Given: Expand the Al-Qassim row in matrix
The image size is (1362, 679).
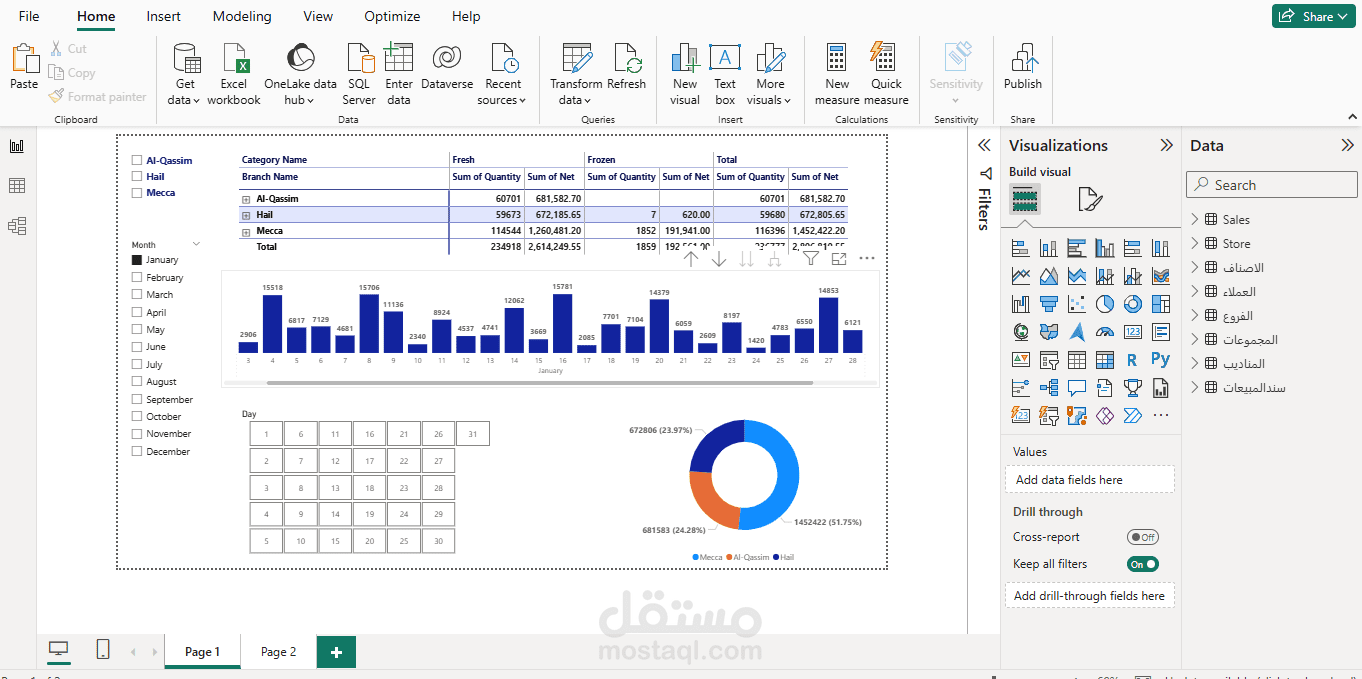Looking at the screenshot, I should pyautogui.click(x=246, y=199).
